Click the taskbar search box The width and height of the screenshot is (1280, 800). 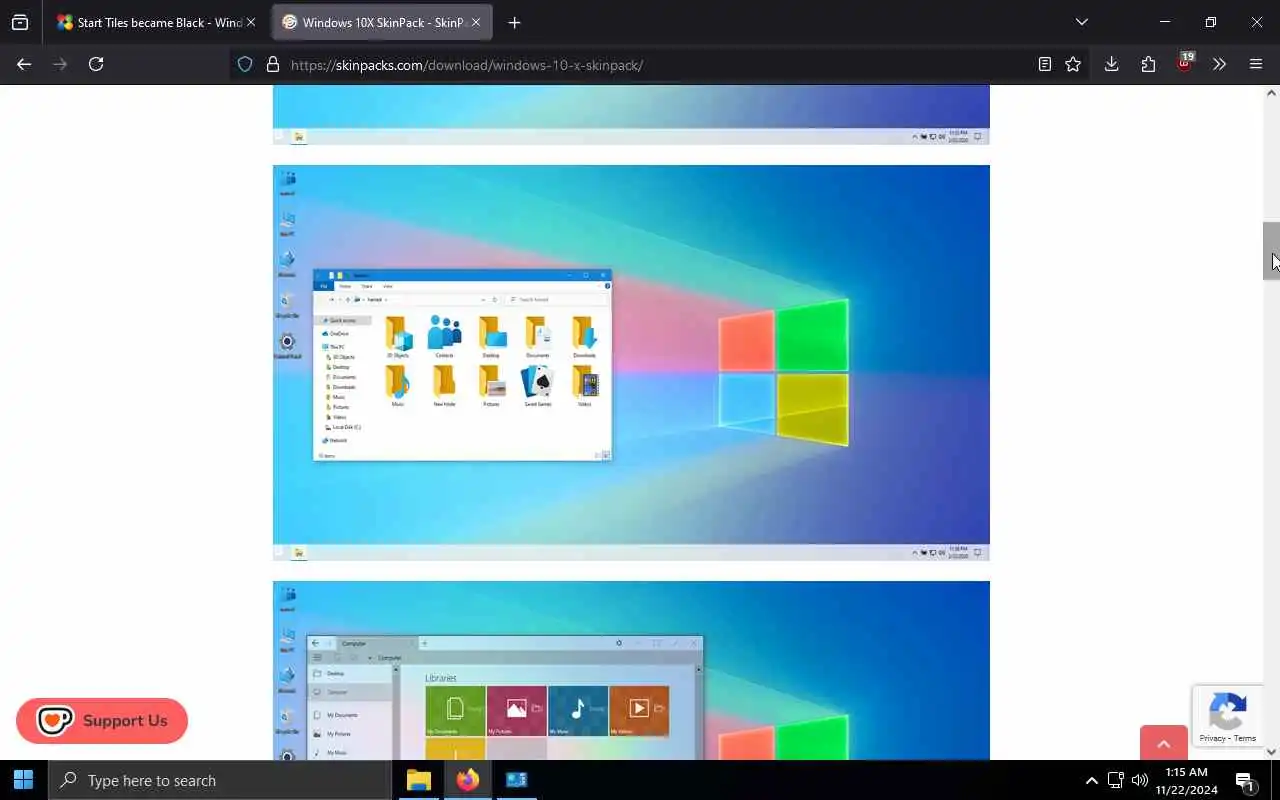click(x=220, y=780)
